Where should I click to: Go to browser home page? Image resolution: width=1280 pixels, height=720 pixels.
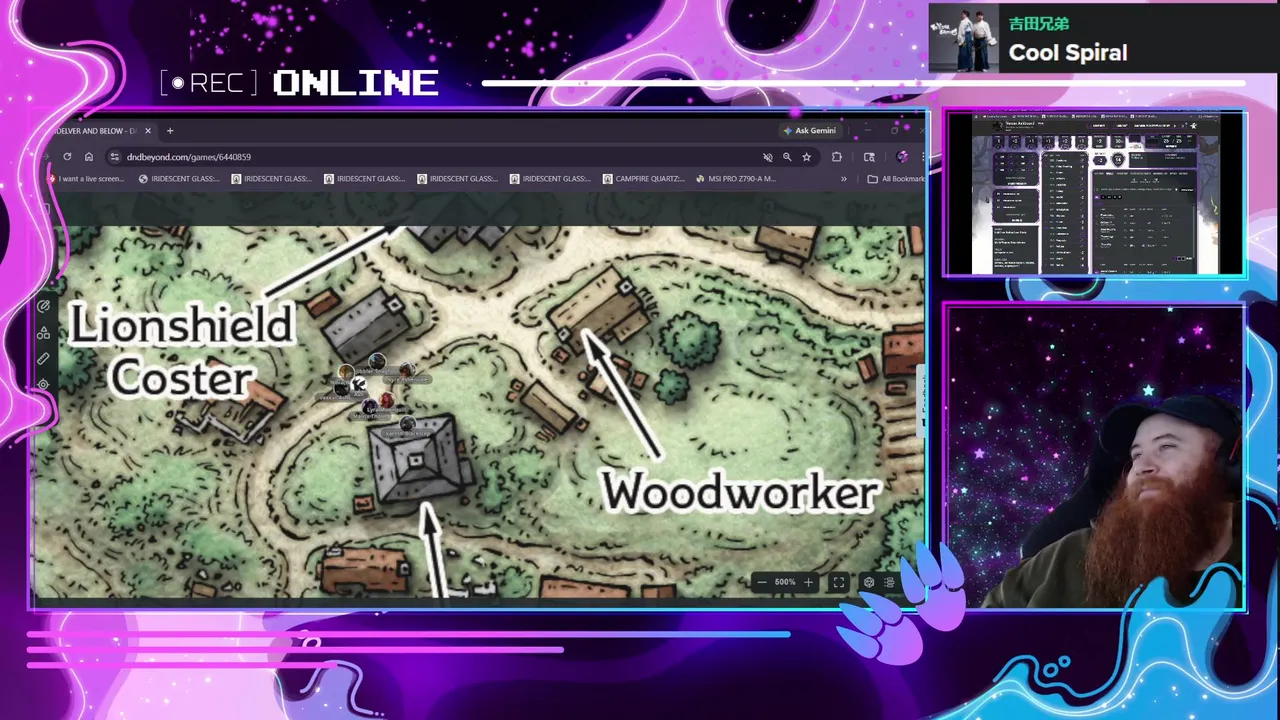89,157
